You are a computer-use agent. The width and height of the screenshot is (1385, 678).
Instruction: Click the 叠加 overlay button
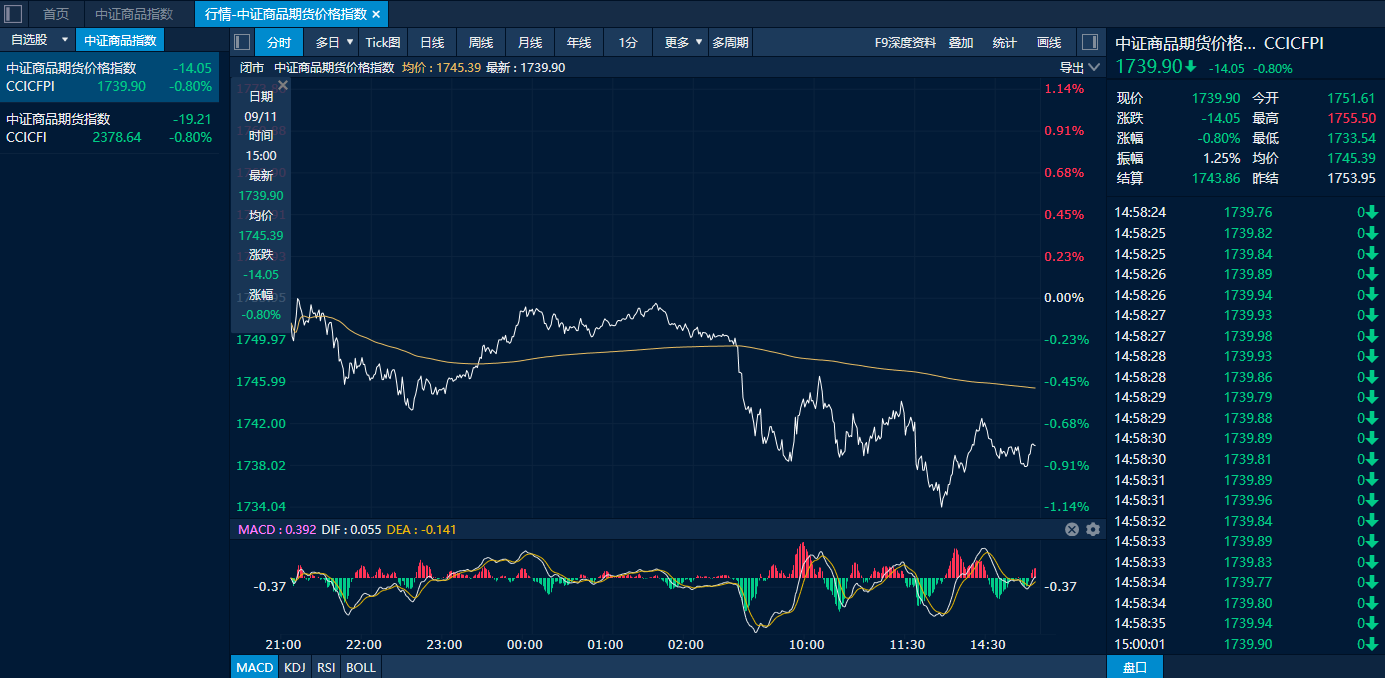tap(961, 42)
